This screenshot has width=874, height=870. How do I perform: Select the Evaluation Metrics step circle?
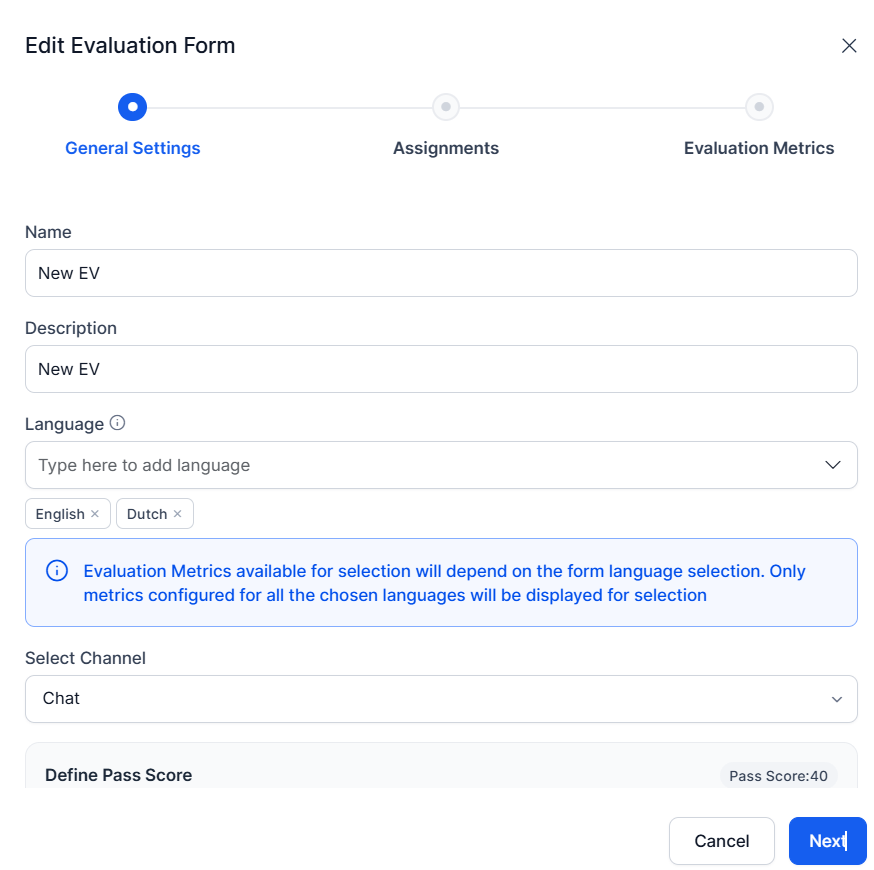coord(759,106)
